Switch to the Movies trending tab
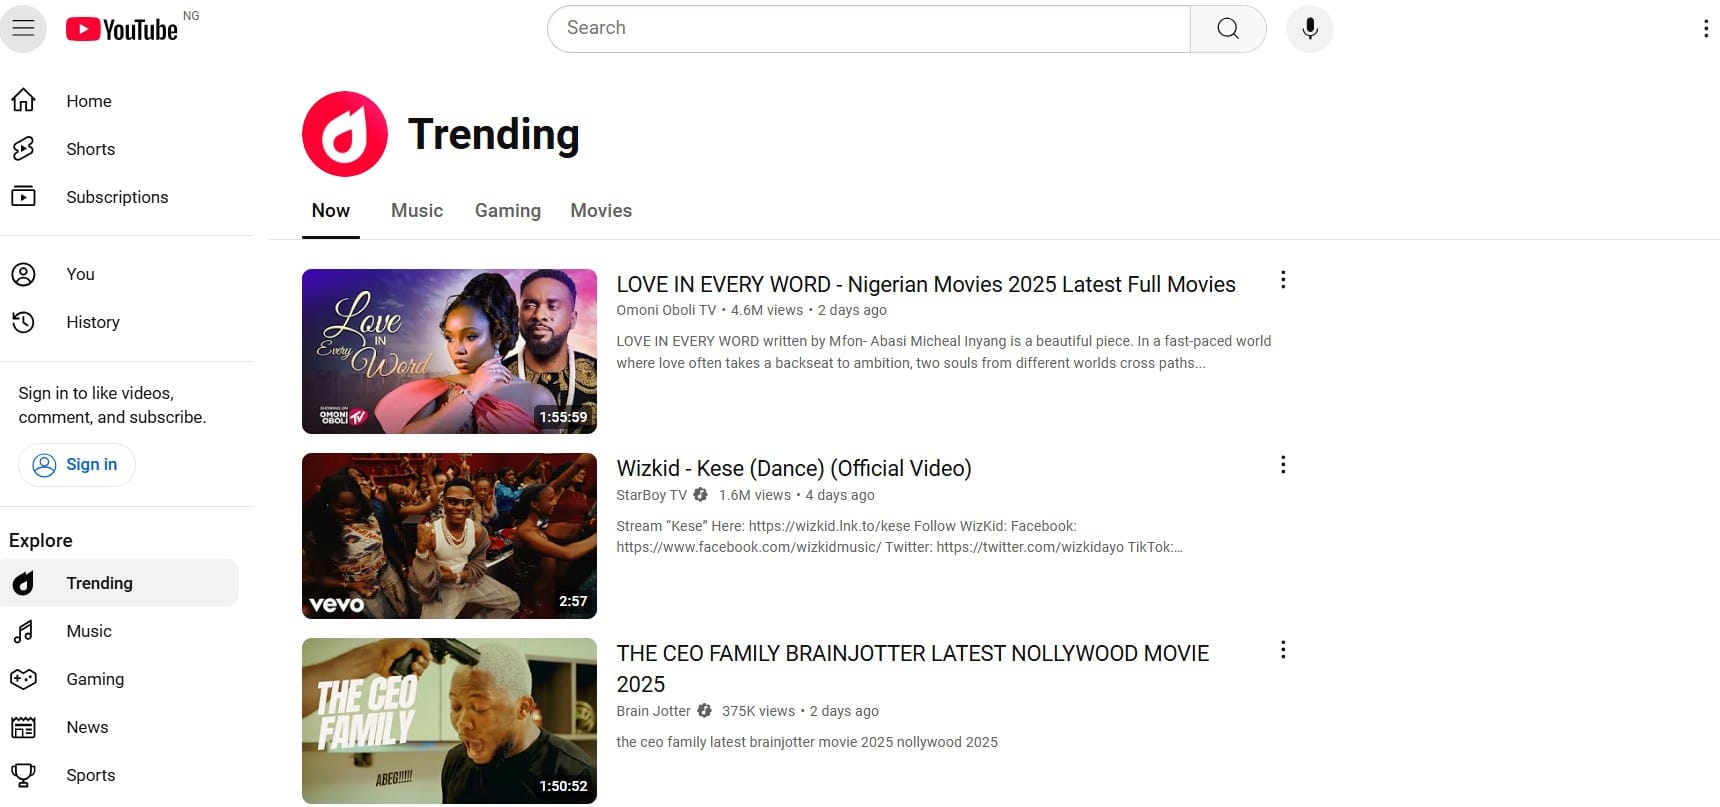This screenshot has width=1720, height=807. [600, 211]
